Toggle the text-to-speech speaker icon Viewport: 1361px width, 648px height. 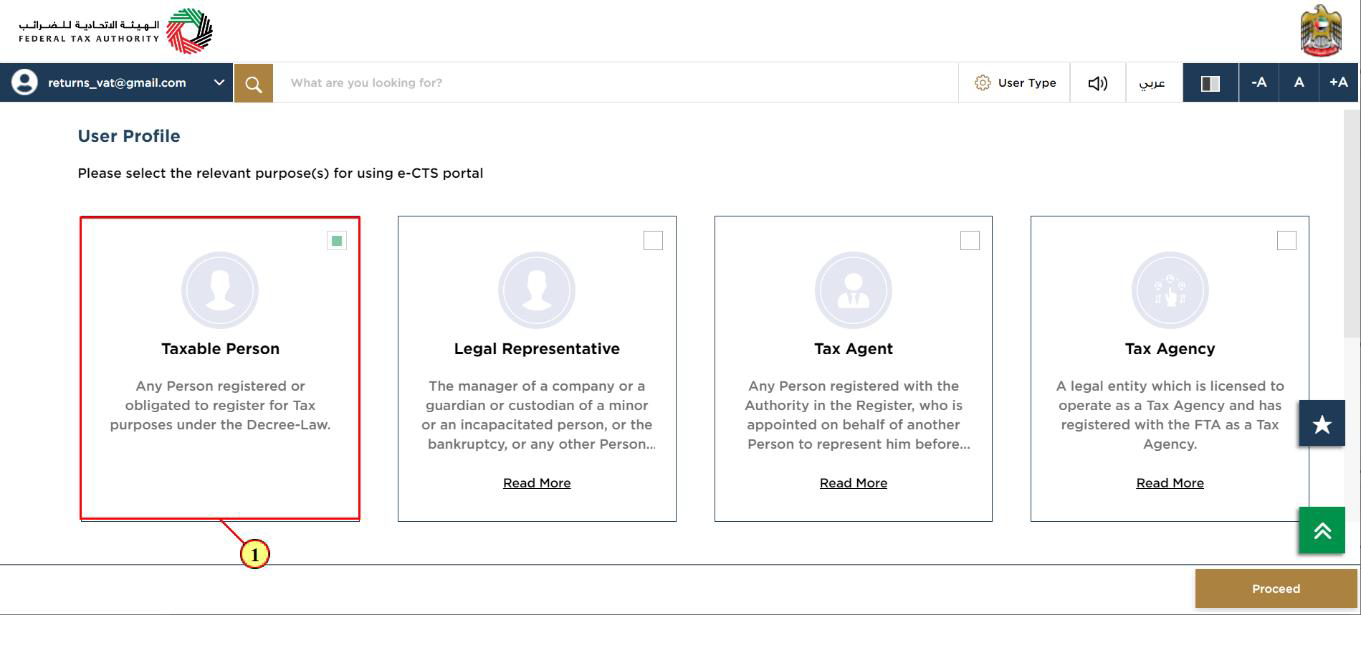[x=1097, y=83]
